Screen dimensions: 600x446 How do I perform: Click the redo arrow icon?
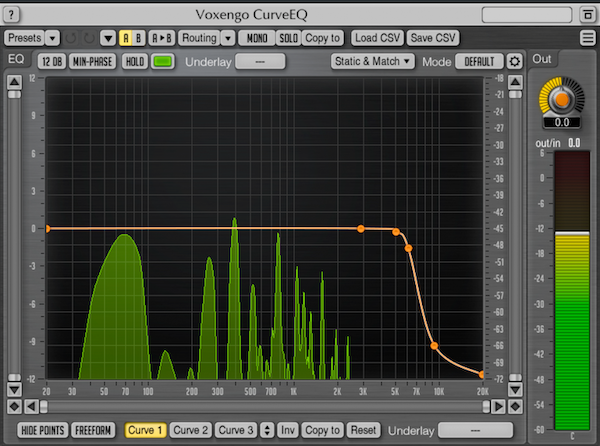[x=89, y=38]
